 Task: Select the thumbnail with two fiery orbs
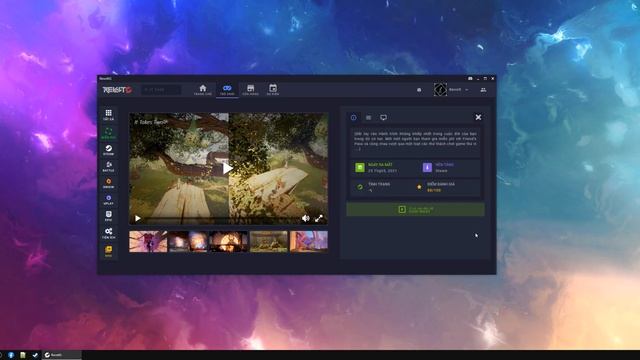(x=188, y=241)
